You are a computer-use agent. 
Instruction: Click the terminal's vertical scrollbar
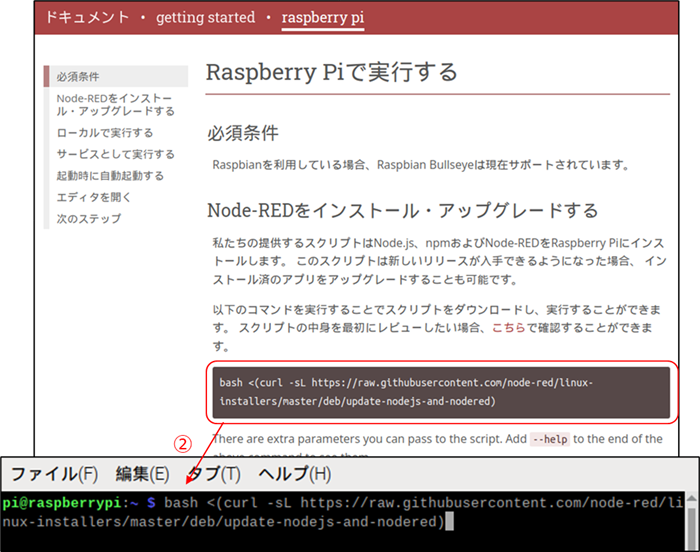[x=689, y=520]
